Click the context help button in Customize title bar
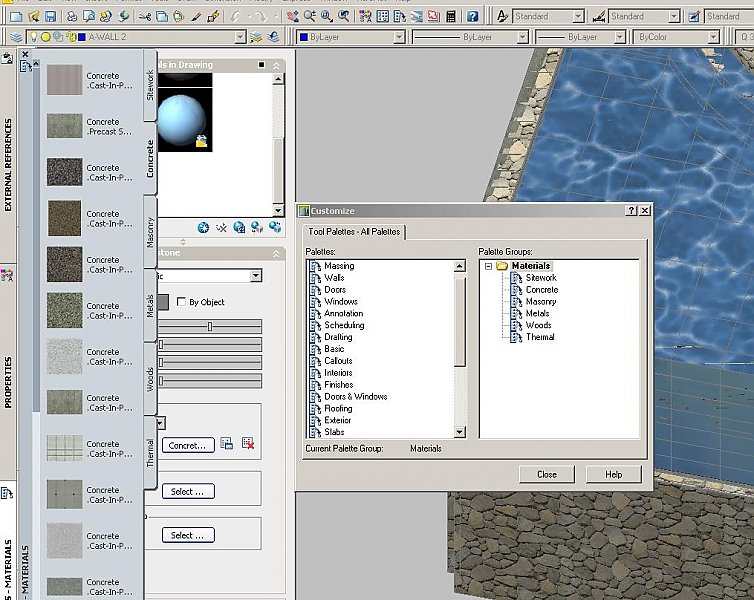 pos(631,211)
